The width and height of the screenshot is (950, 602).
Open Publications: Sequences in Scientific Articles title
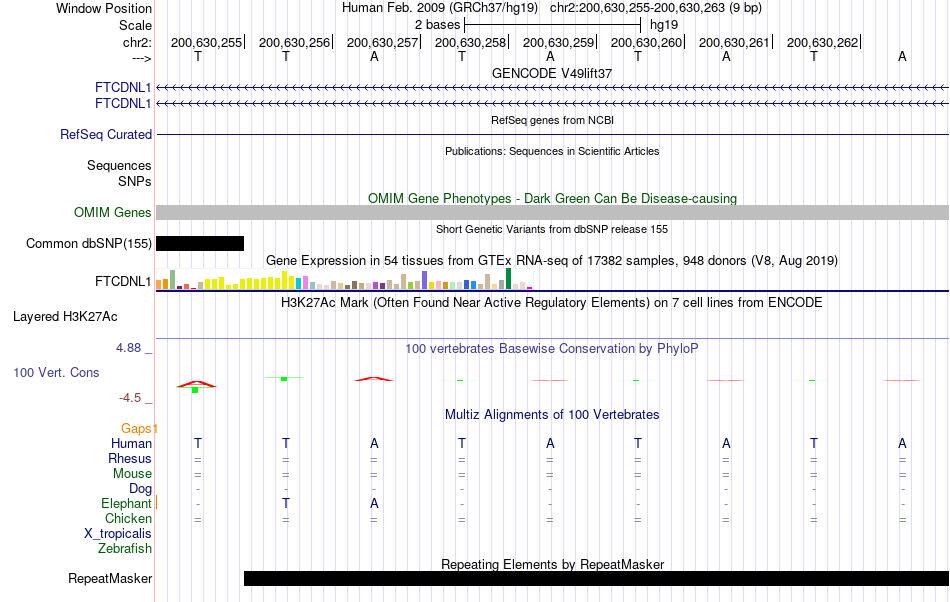[552, 151]
